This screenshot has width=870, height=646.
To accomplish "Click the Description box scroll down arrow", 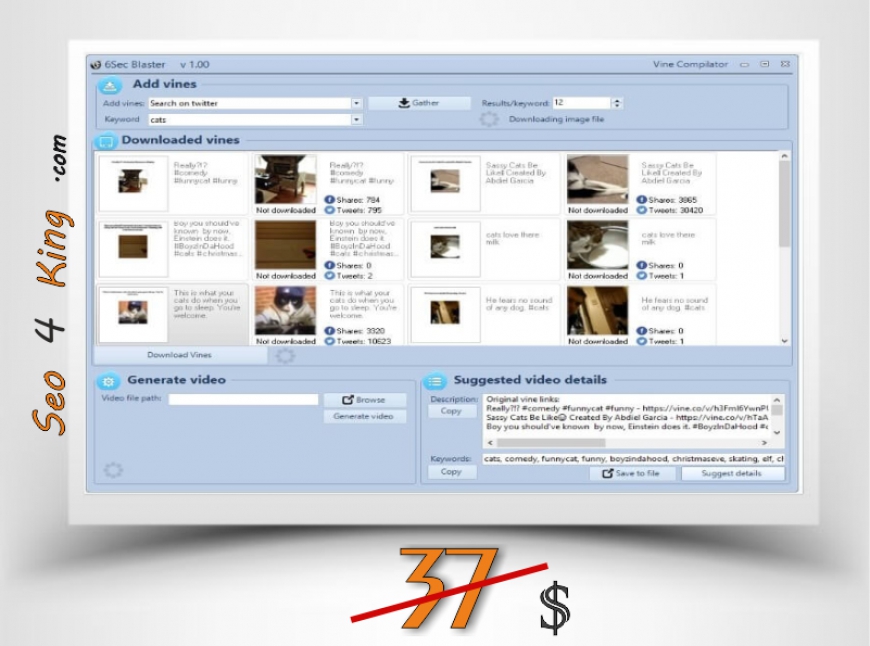I will pos(777,432).
